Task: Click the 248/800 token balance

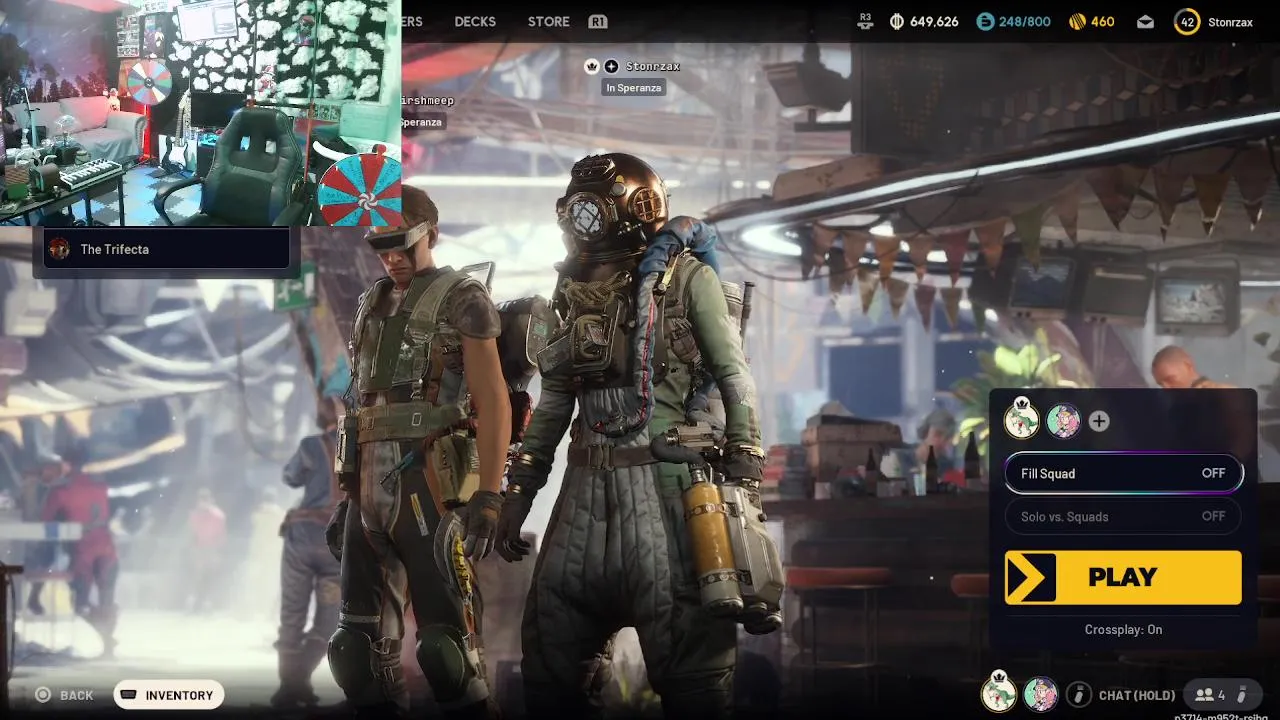Action: coord(1025,21)
